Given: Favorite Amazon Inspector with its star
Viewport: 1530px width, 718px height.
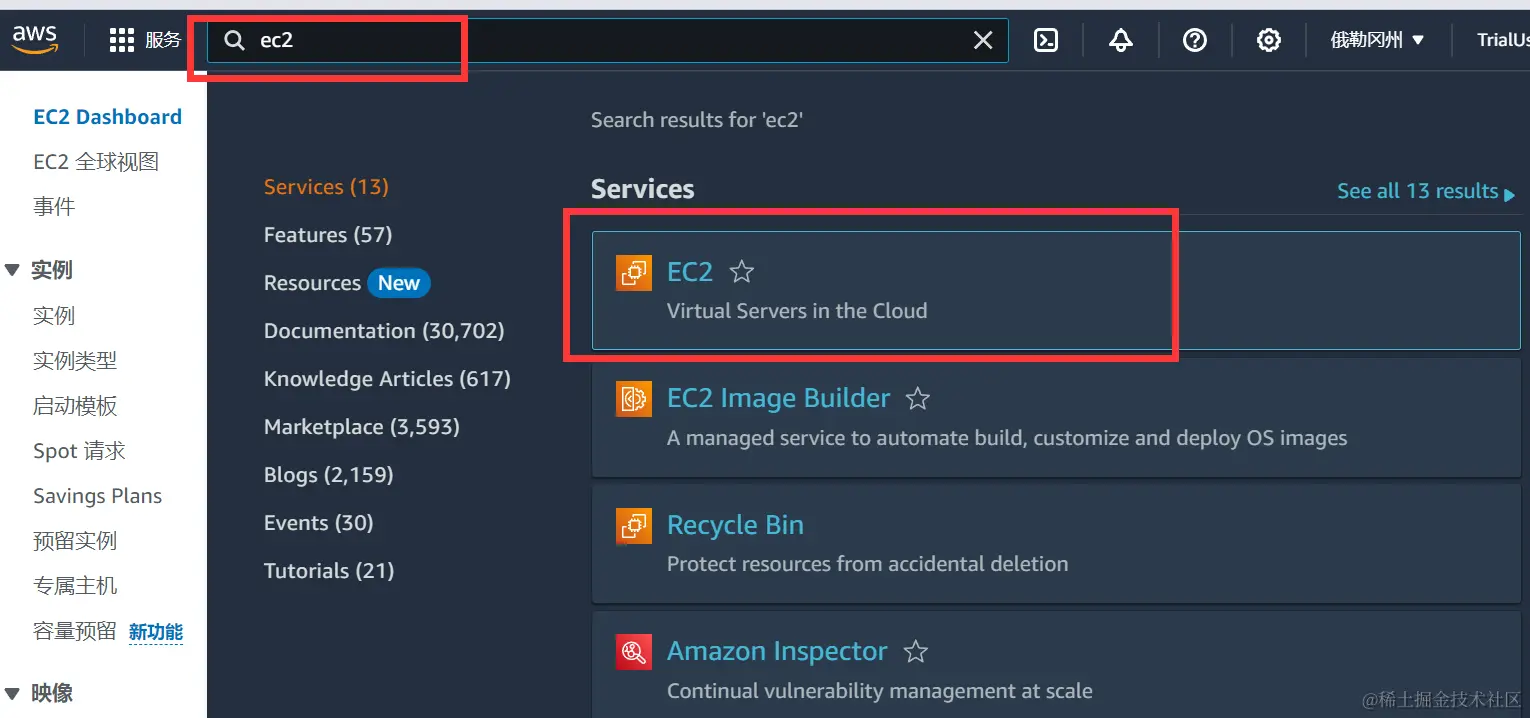Looking at the screenshot, I should [915, 652].
